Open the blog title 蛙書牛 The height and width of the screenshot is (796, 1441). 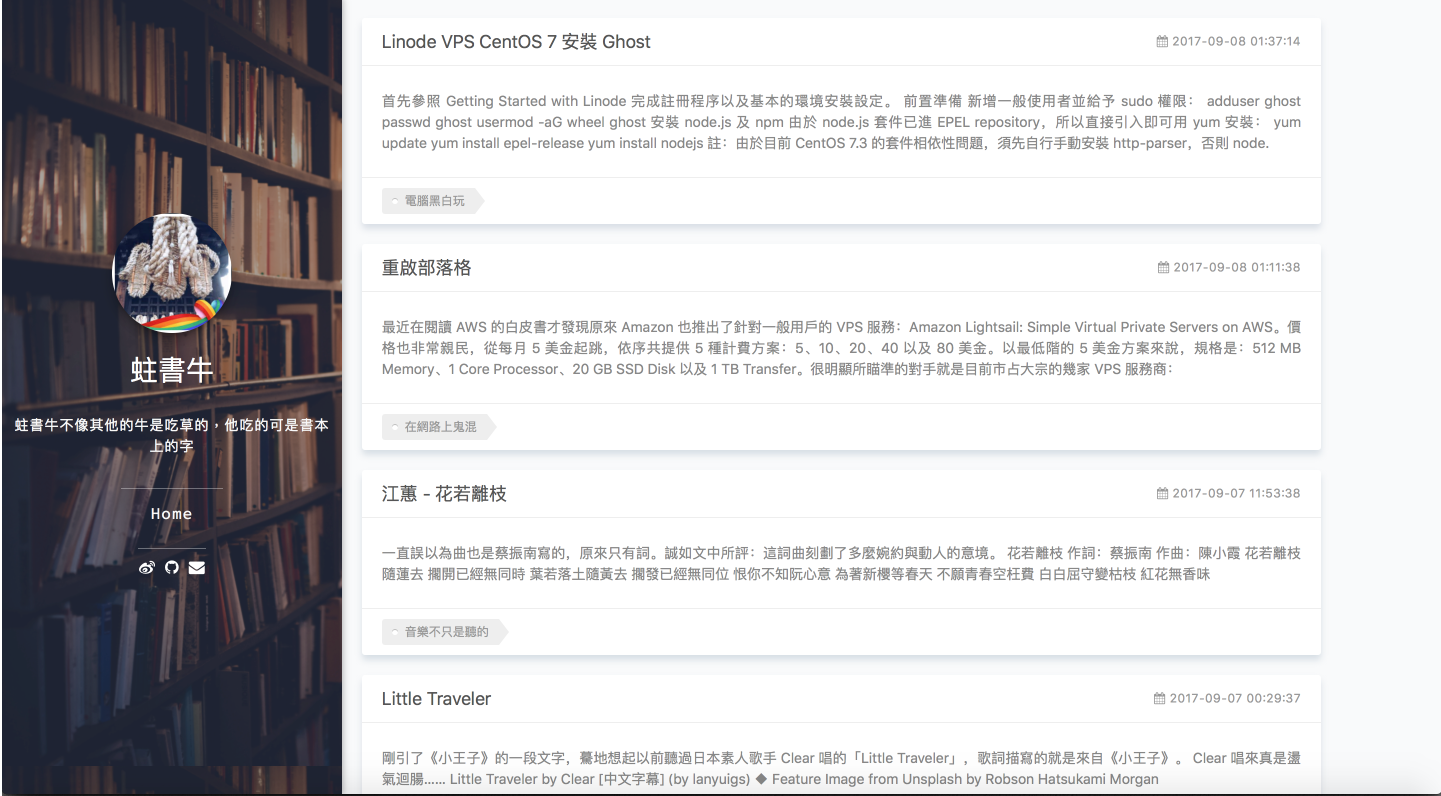[172, 370]
